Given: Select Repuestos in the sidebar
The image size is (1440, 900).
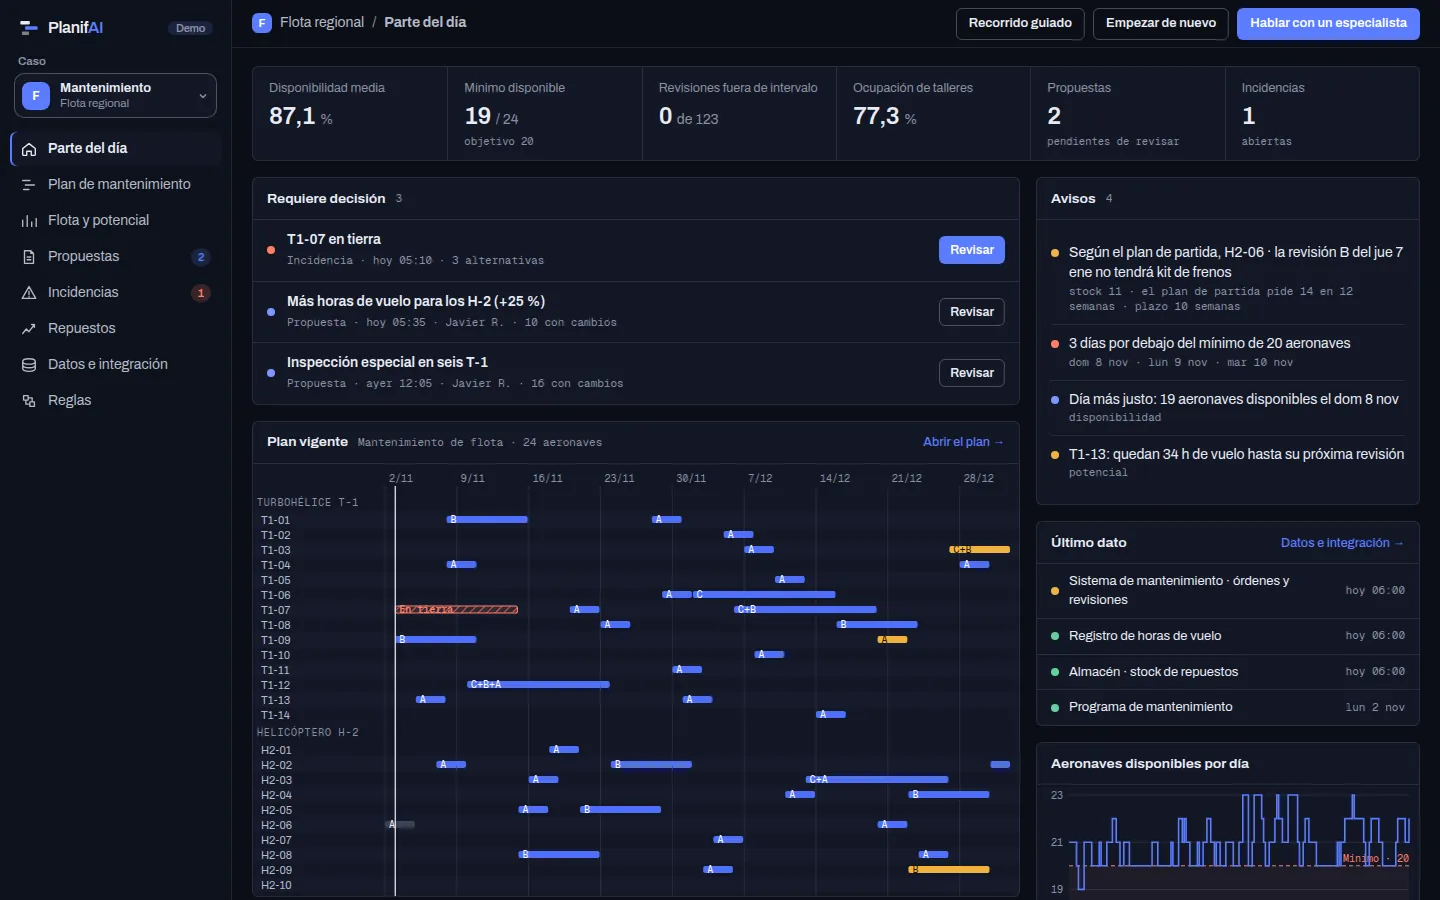Looking at the screenshot, I should click(x=116, y=329).
